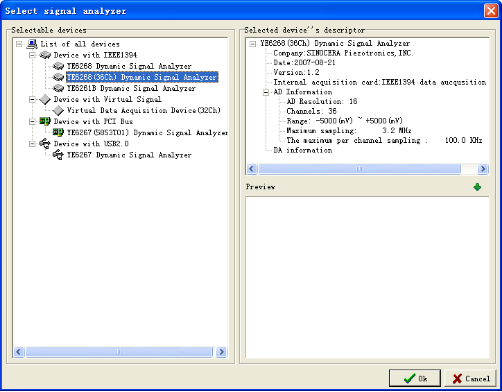Click the icon of YE6268(36Ch) Dynamic Signal Analyzer
The image size is (502, 392).
[58, 77]
